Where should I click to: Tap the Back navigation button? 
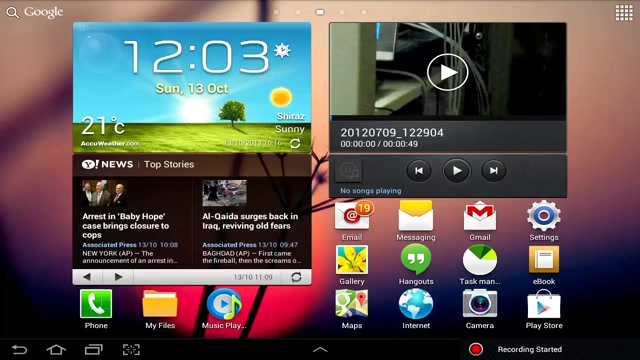(x=19, y=349)
